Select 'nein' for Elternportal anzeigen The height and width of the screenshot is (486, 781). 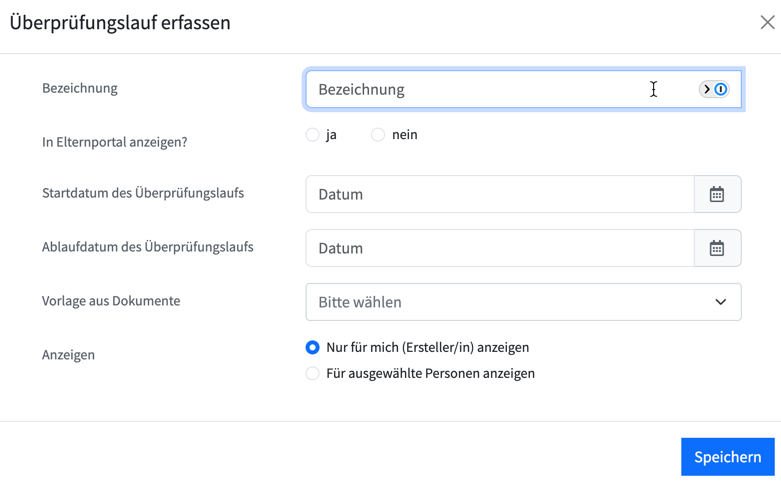tap(378, 135)
